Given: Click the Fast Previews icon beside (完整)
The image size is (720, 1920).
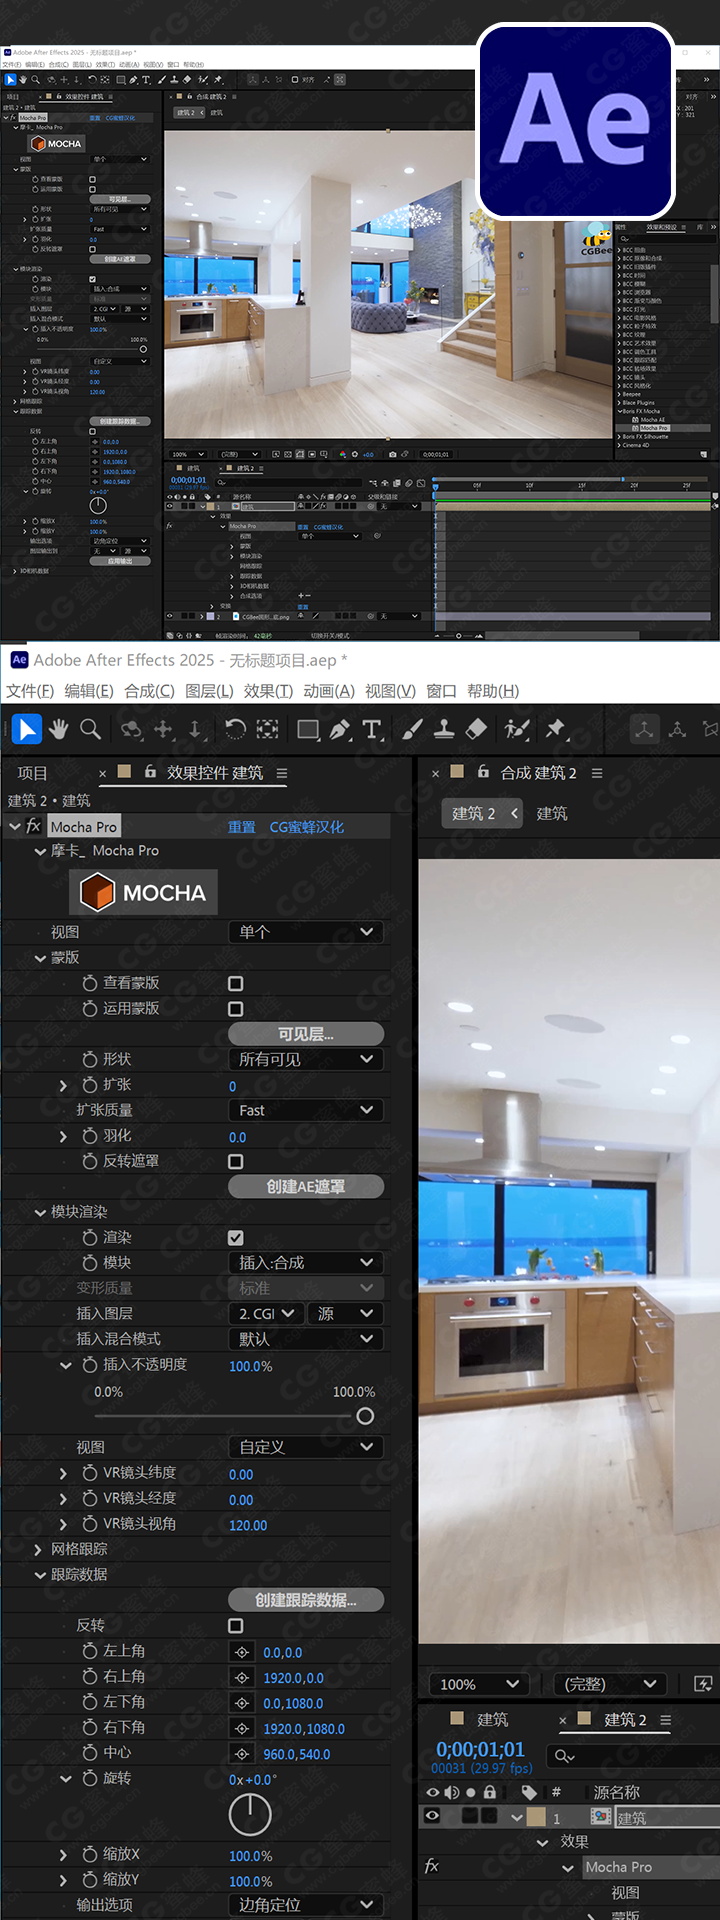Looking at the screenshot, I should pos(703,1684).
